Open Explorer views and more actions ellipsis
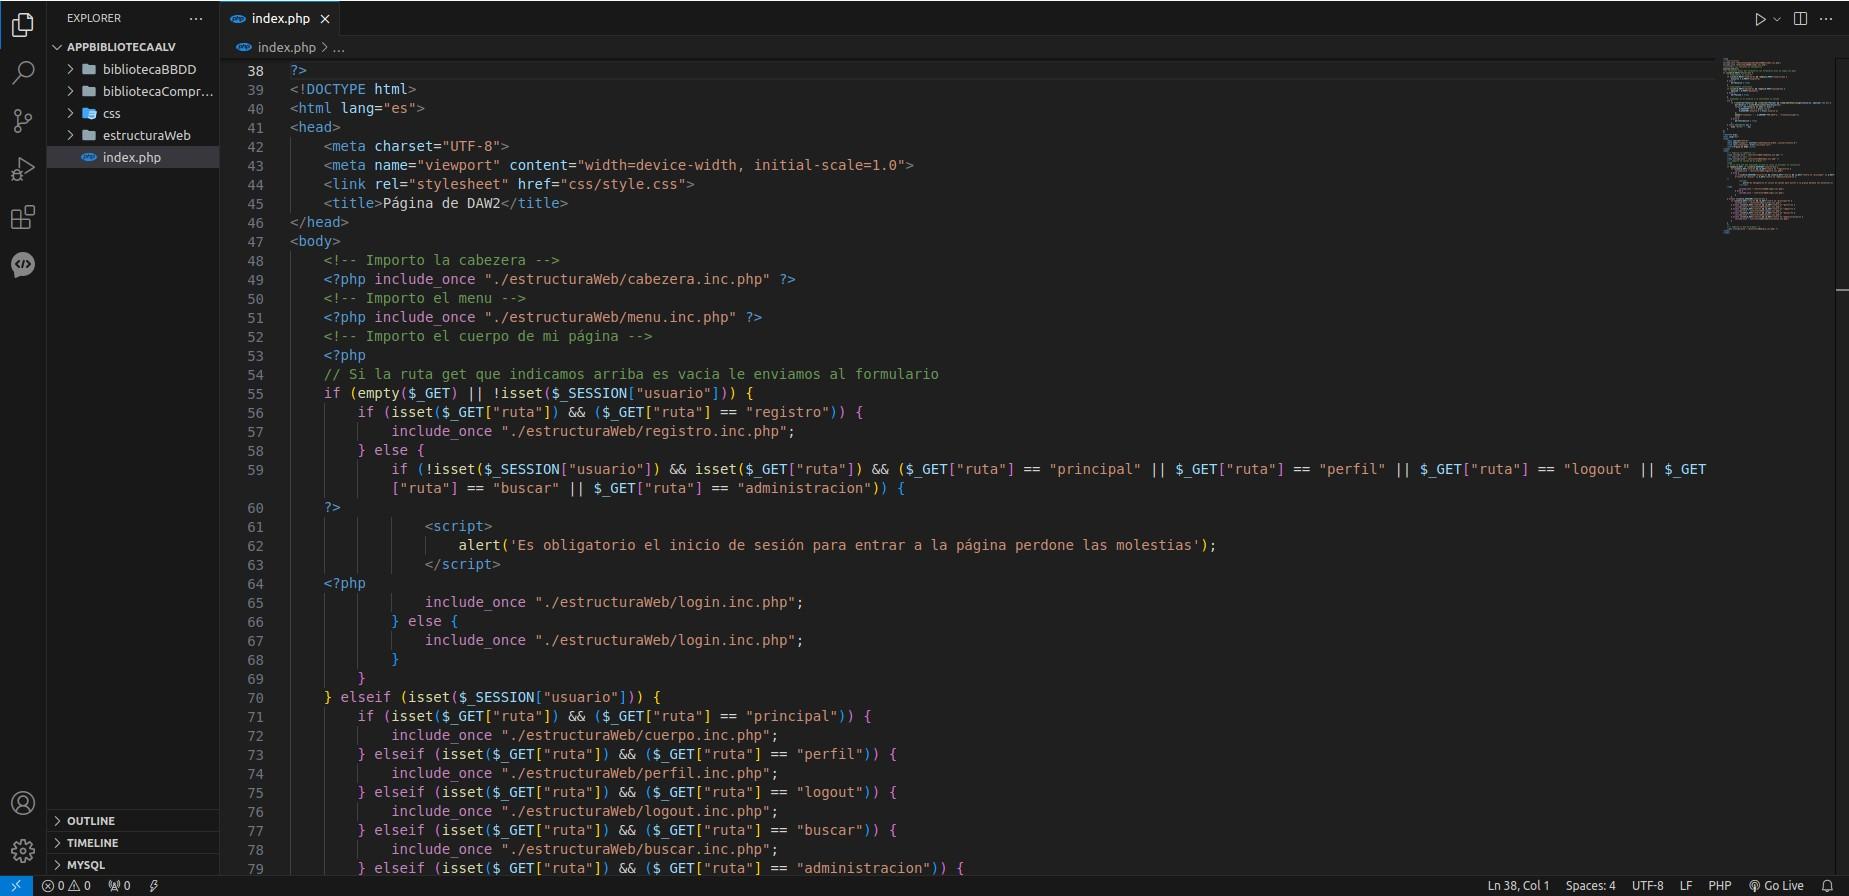1849x896 pixels. (x=196, y=18)
